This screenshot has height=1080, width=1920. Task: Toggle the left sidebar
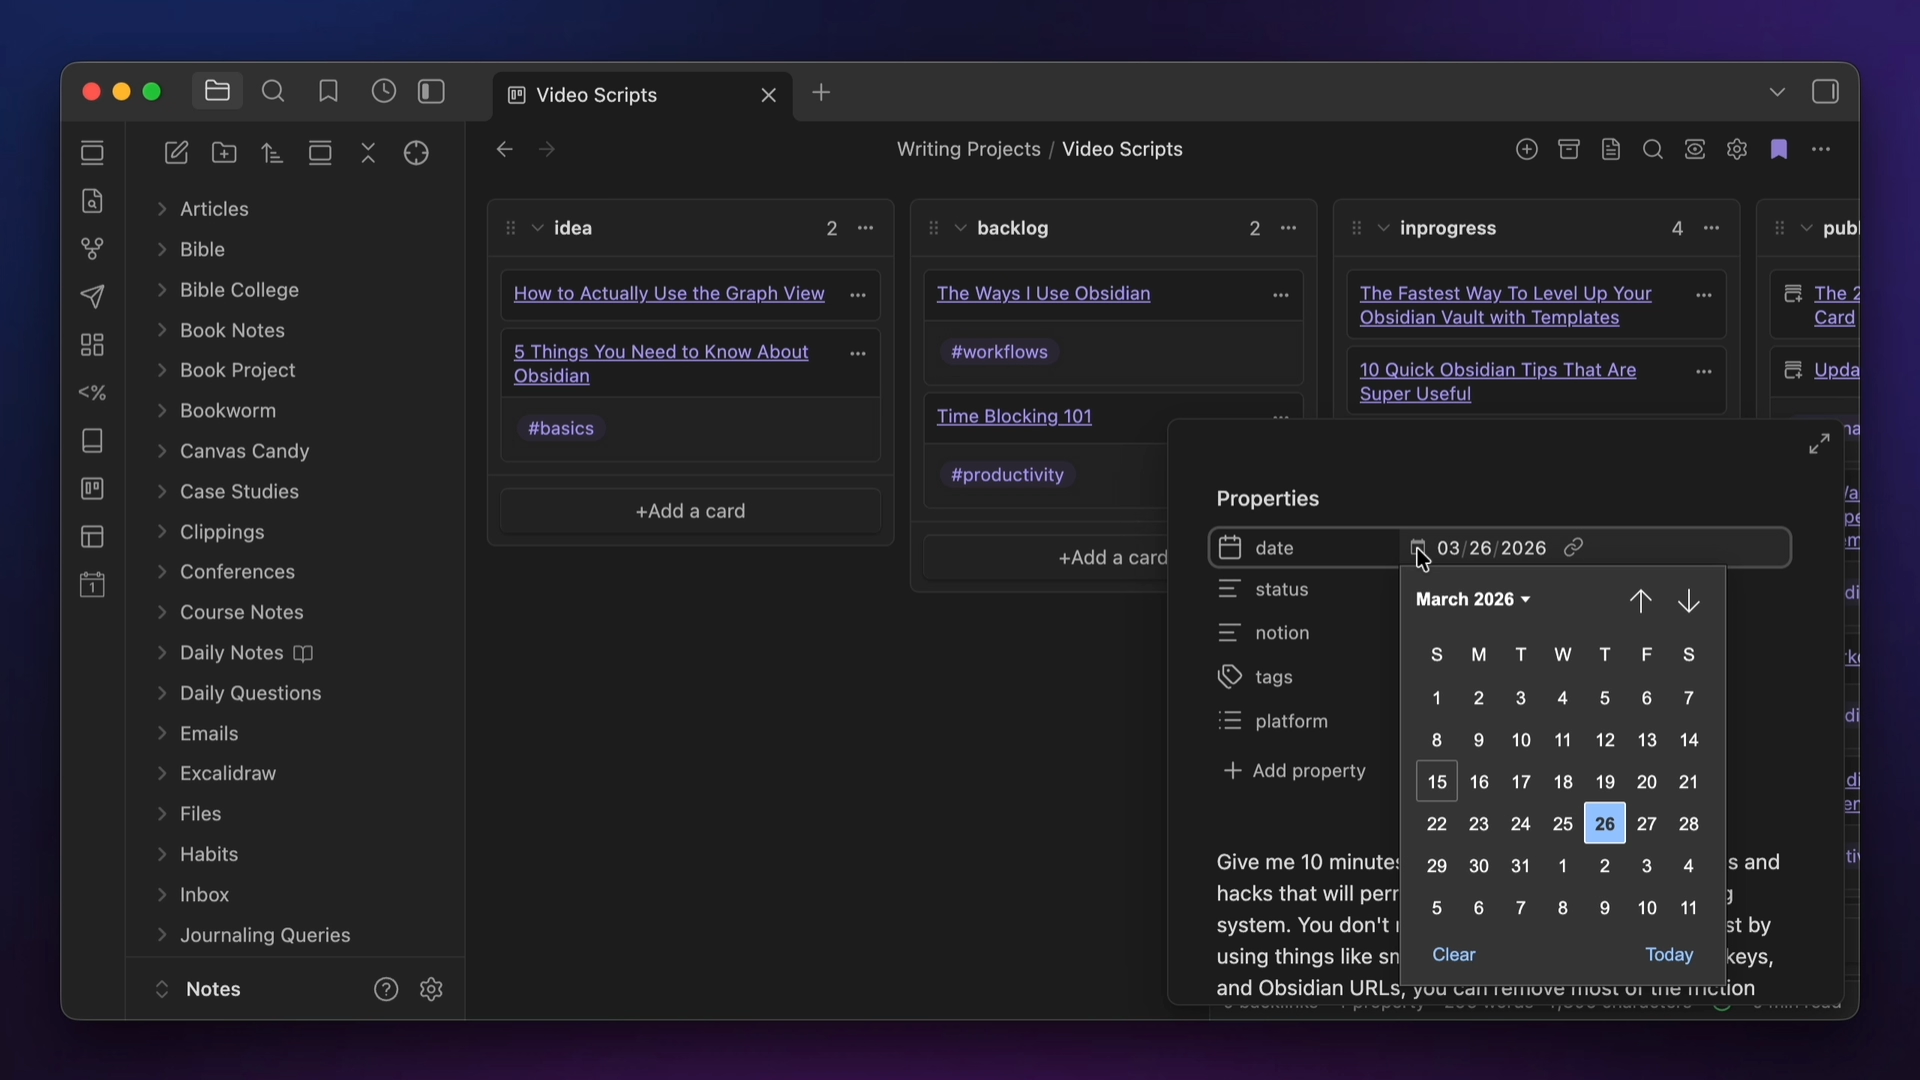pyautogui.click(x=432, y=92)
